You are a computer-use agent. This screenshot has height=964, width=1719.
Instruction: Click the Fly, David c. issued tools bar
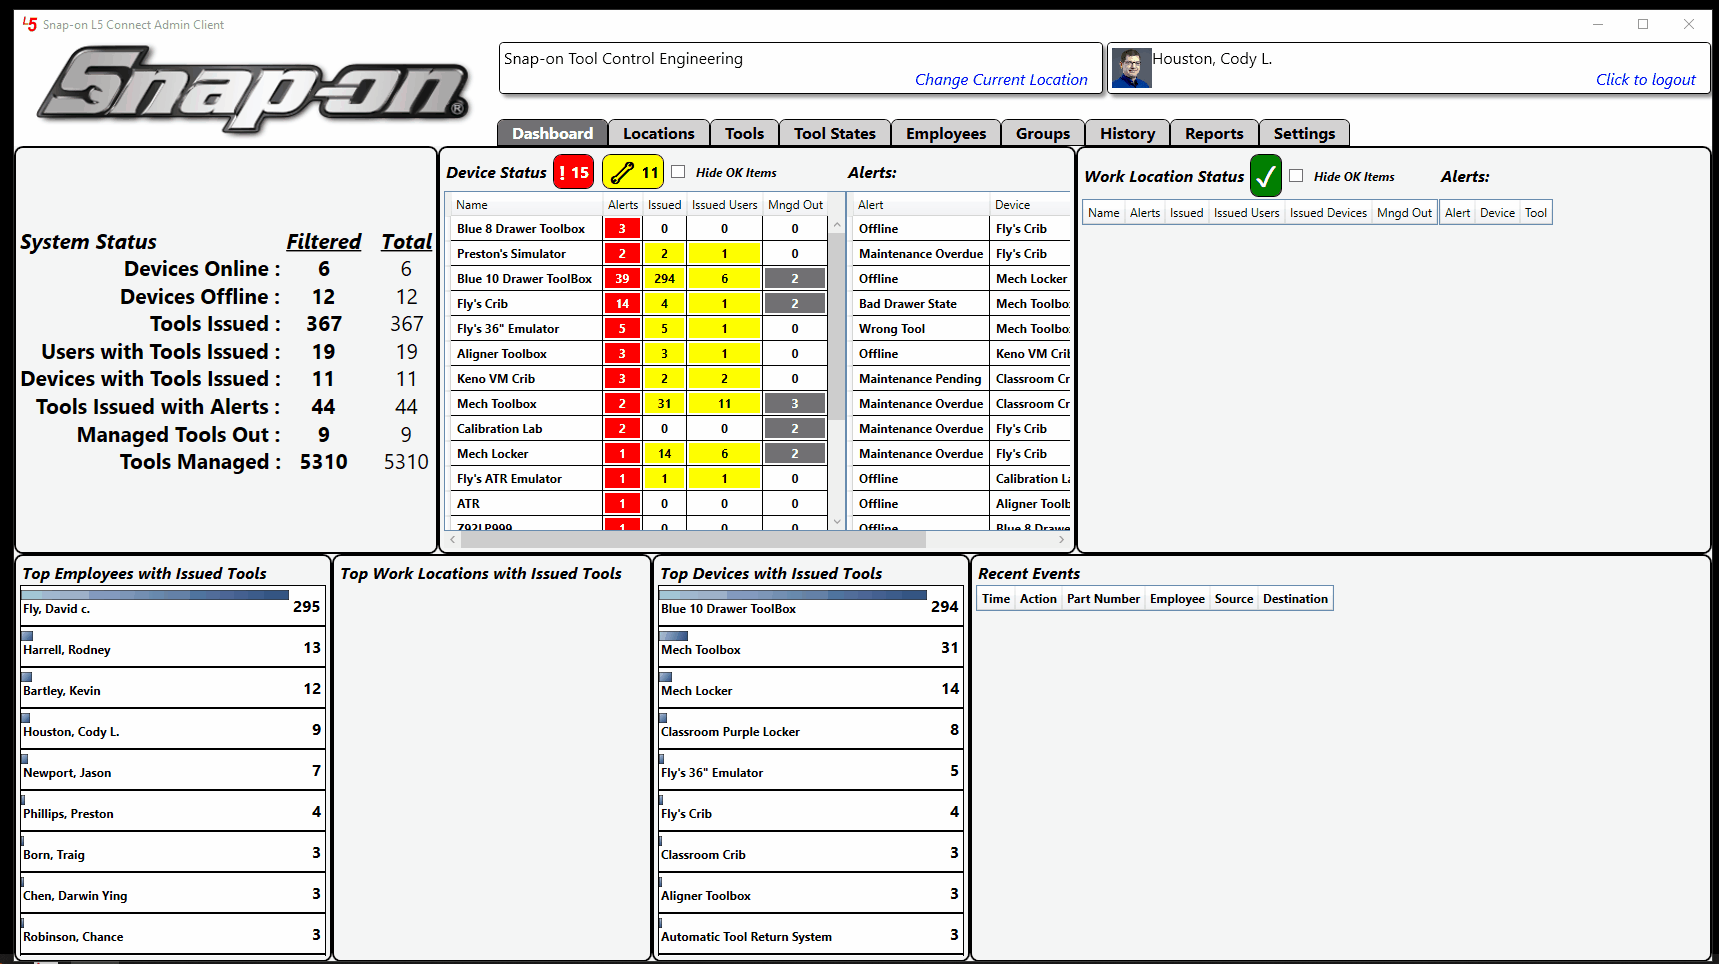coord(155,595)
